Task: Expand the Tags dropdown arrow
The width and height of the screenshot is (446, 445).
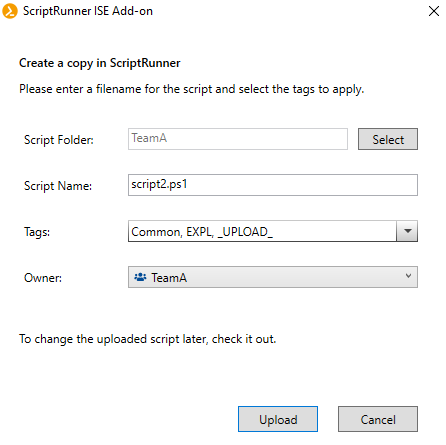Action: point(407,231)
